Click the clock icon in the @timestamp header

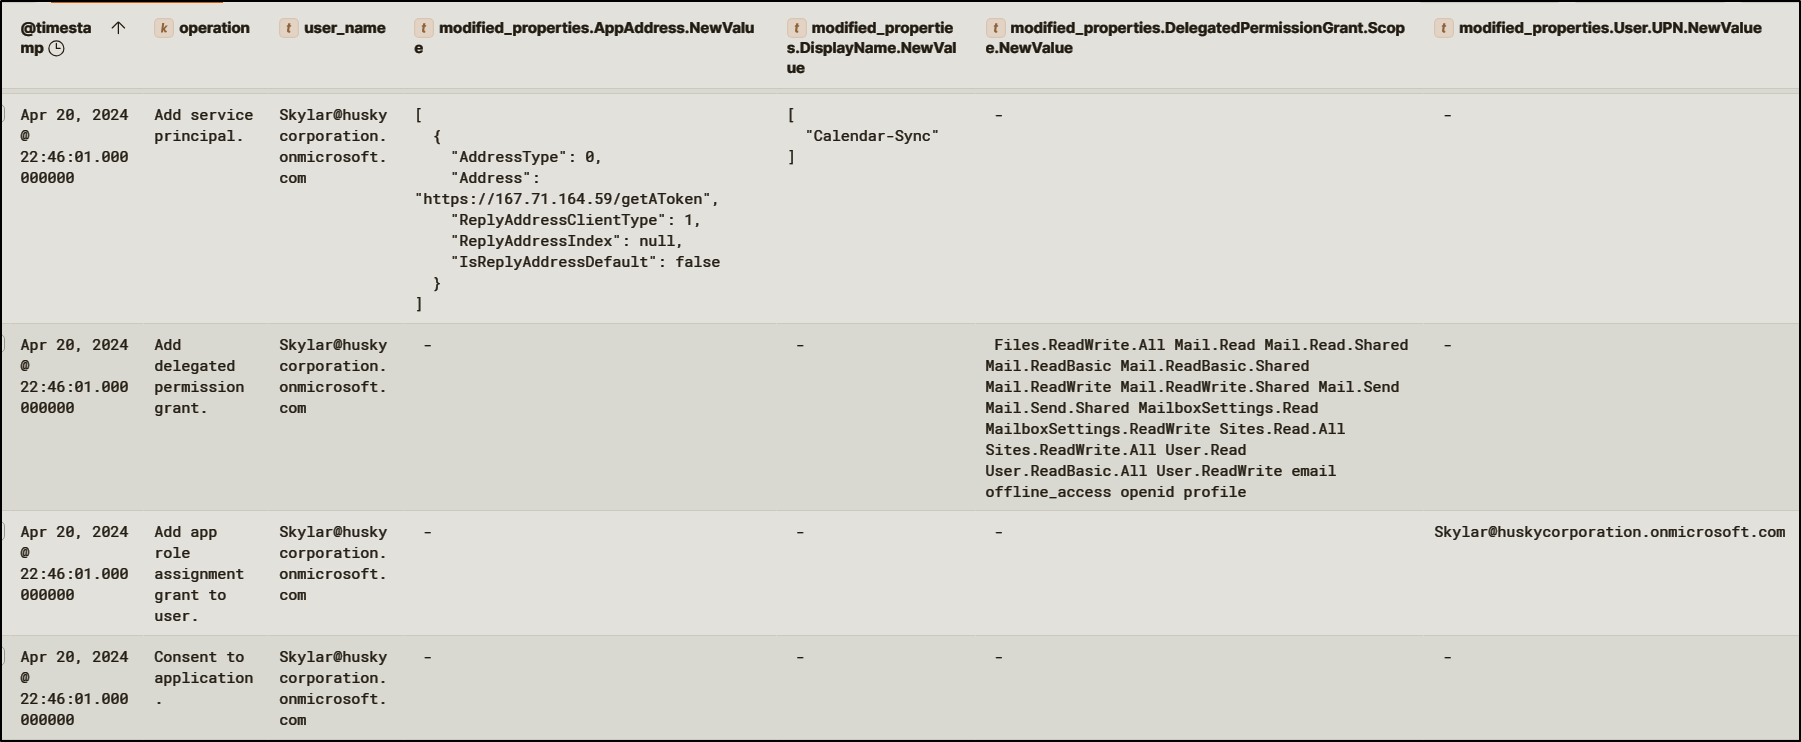pyautogui.click(x=57, y=48)
